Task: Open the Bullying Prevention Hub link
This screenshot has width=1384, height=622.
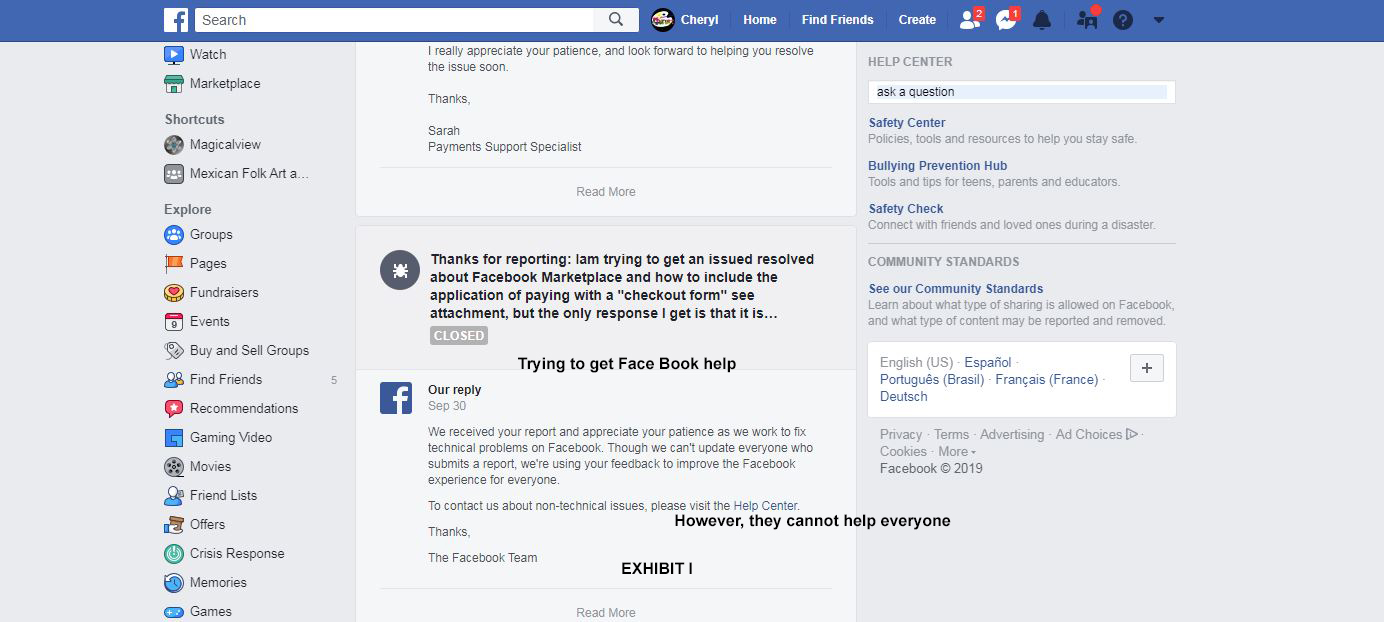Action: 937,166
